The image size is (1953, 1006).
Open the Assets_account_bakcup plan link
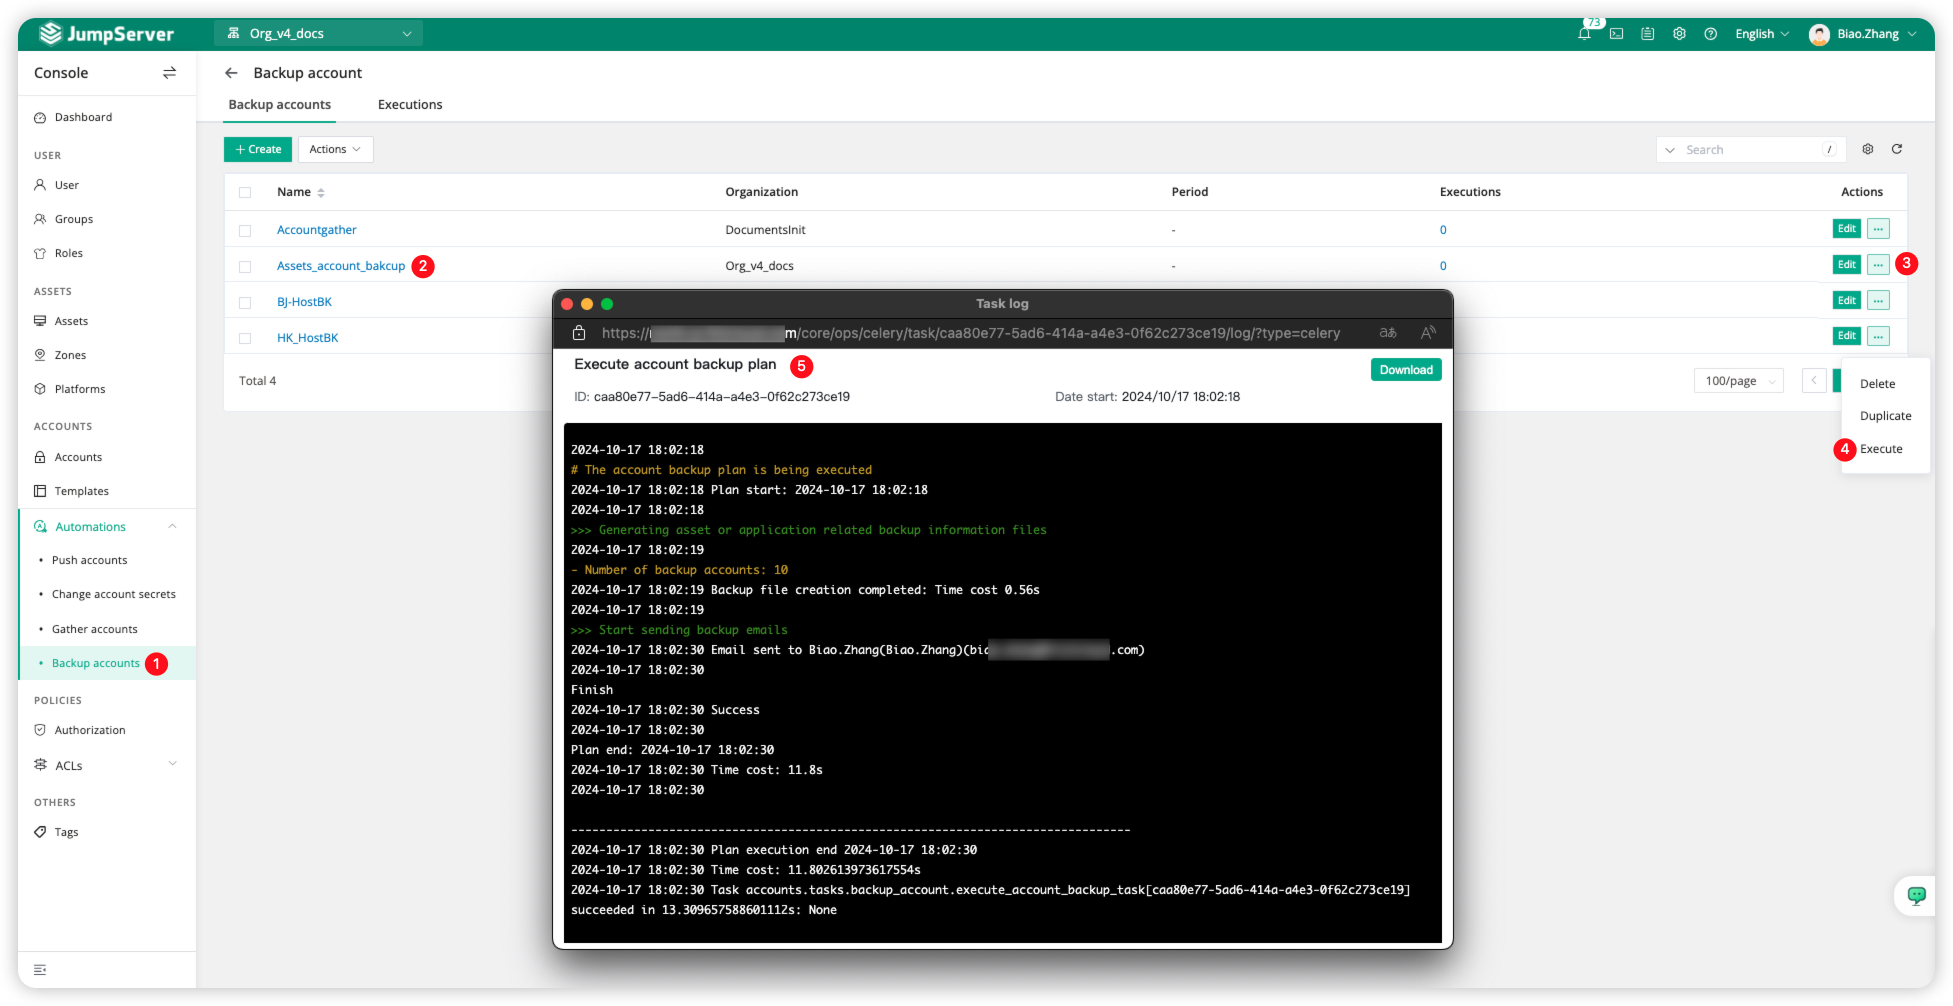click(341, 266)
